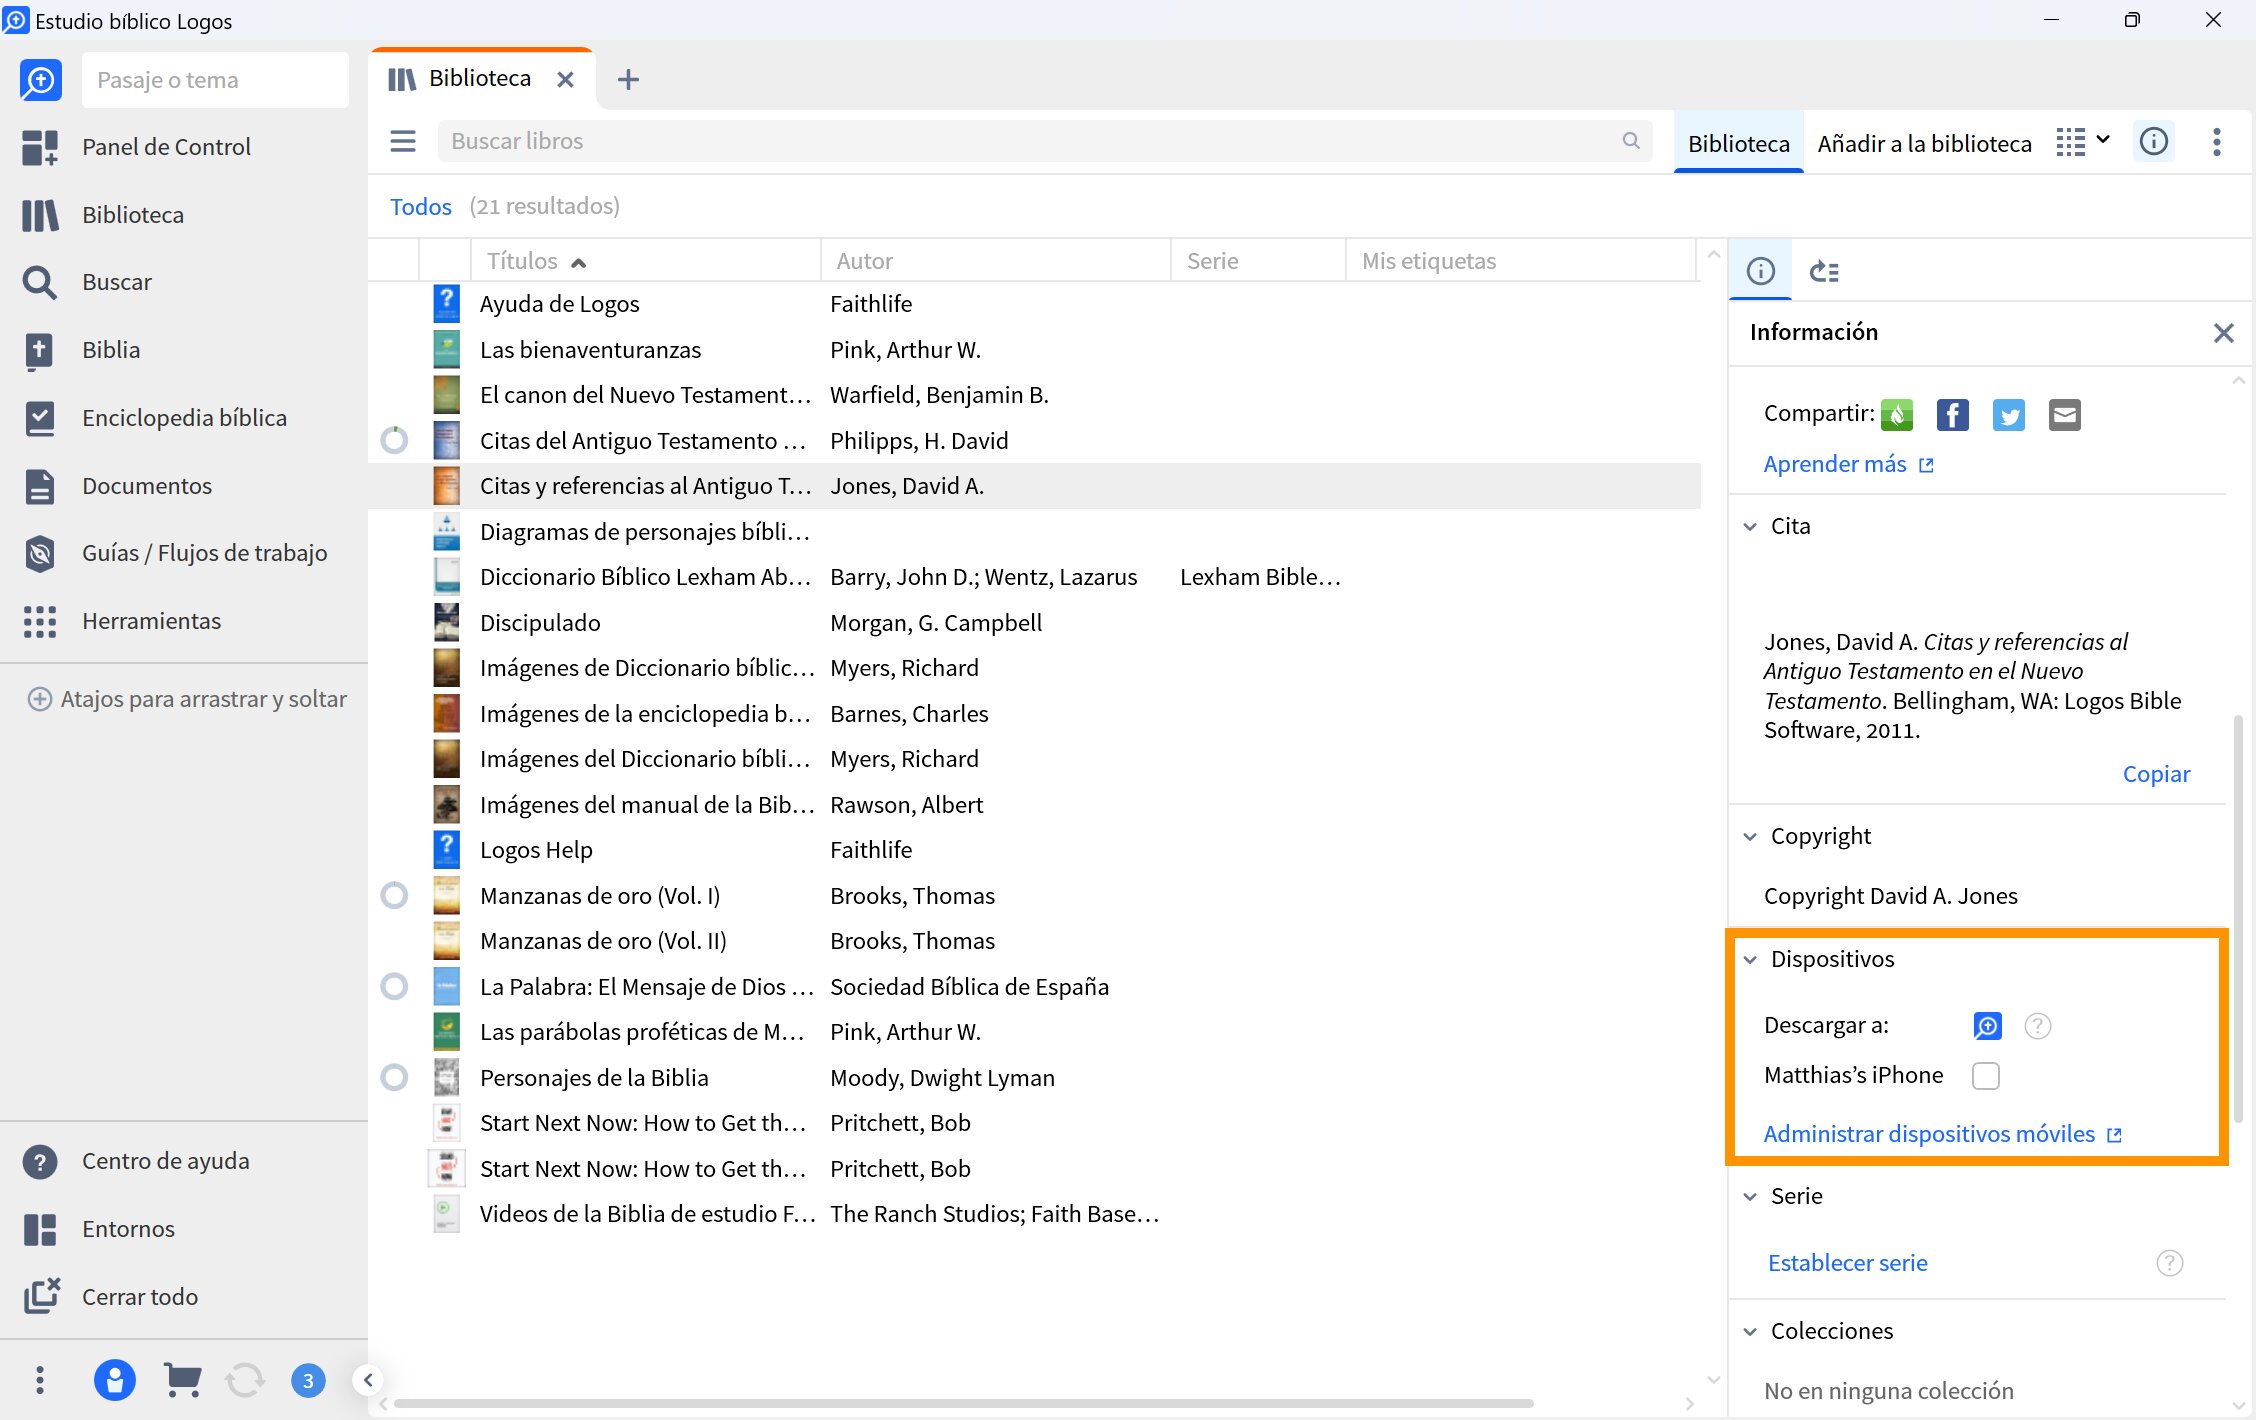Collapse the left sidebar with the arrow

[368, 1381]
